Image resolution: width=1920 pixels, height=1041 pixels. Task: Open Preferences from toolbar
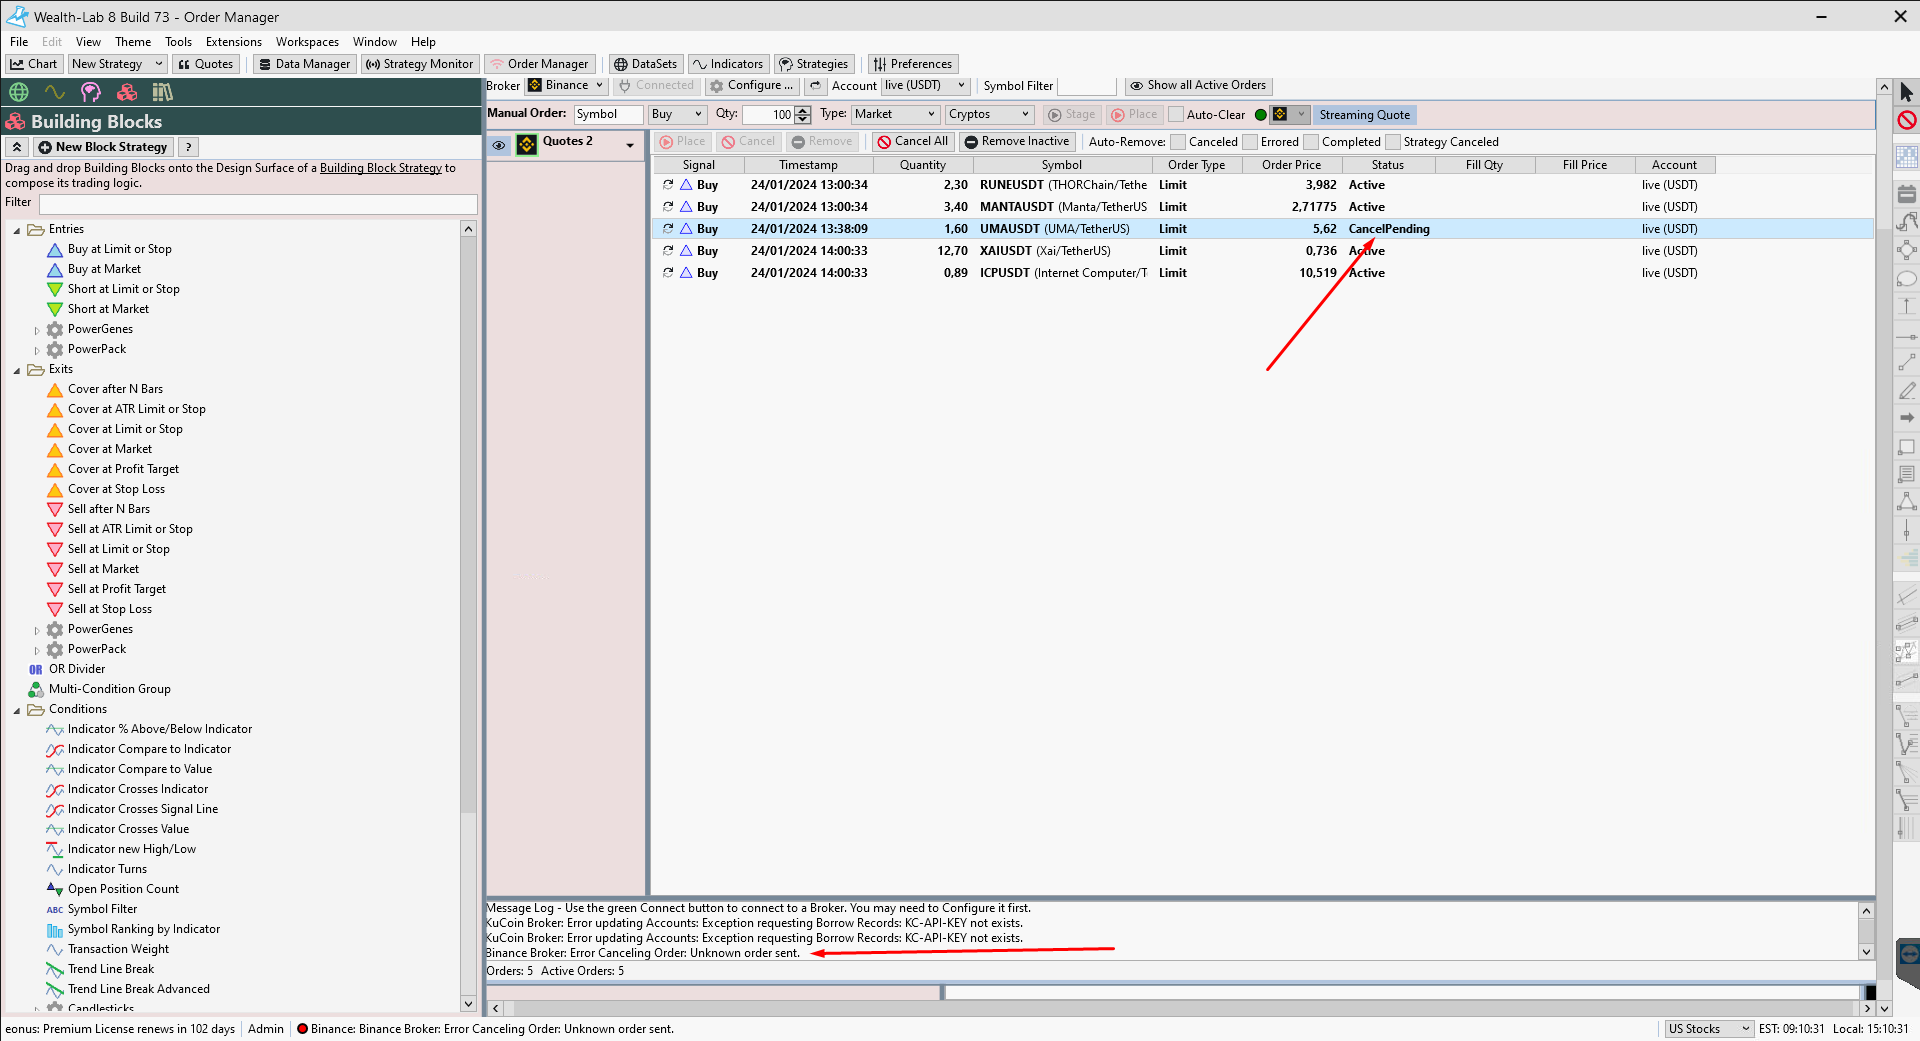913,64
